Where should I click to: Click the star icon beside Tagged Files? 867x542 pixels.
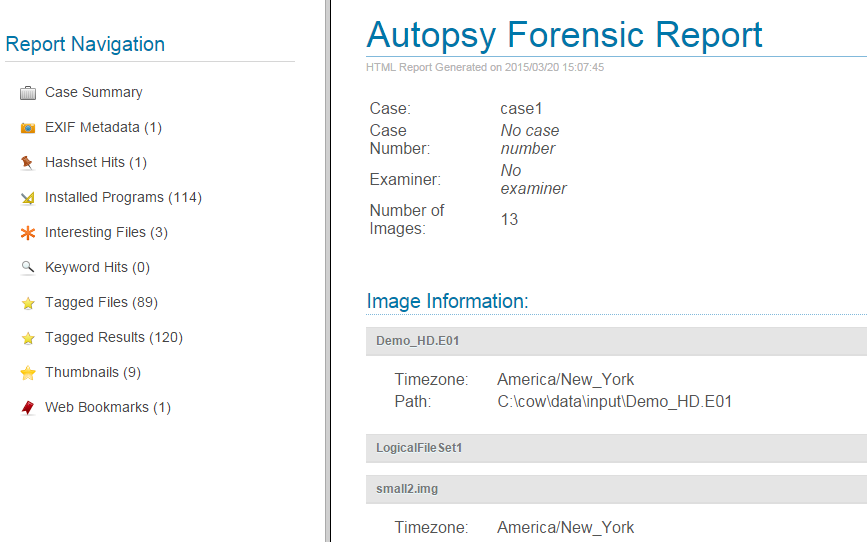pos(28,303)
